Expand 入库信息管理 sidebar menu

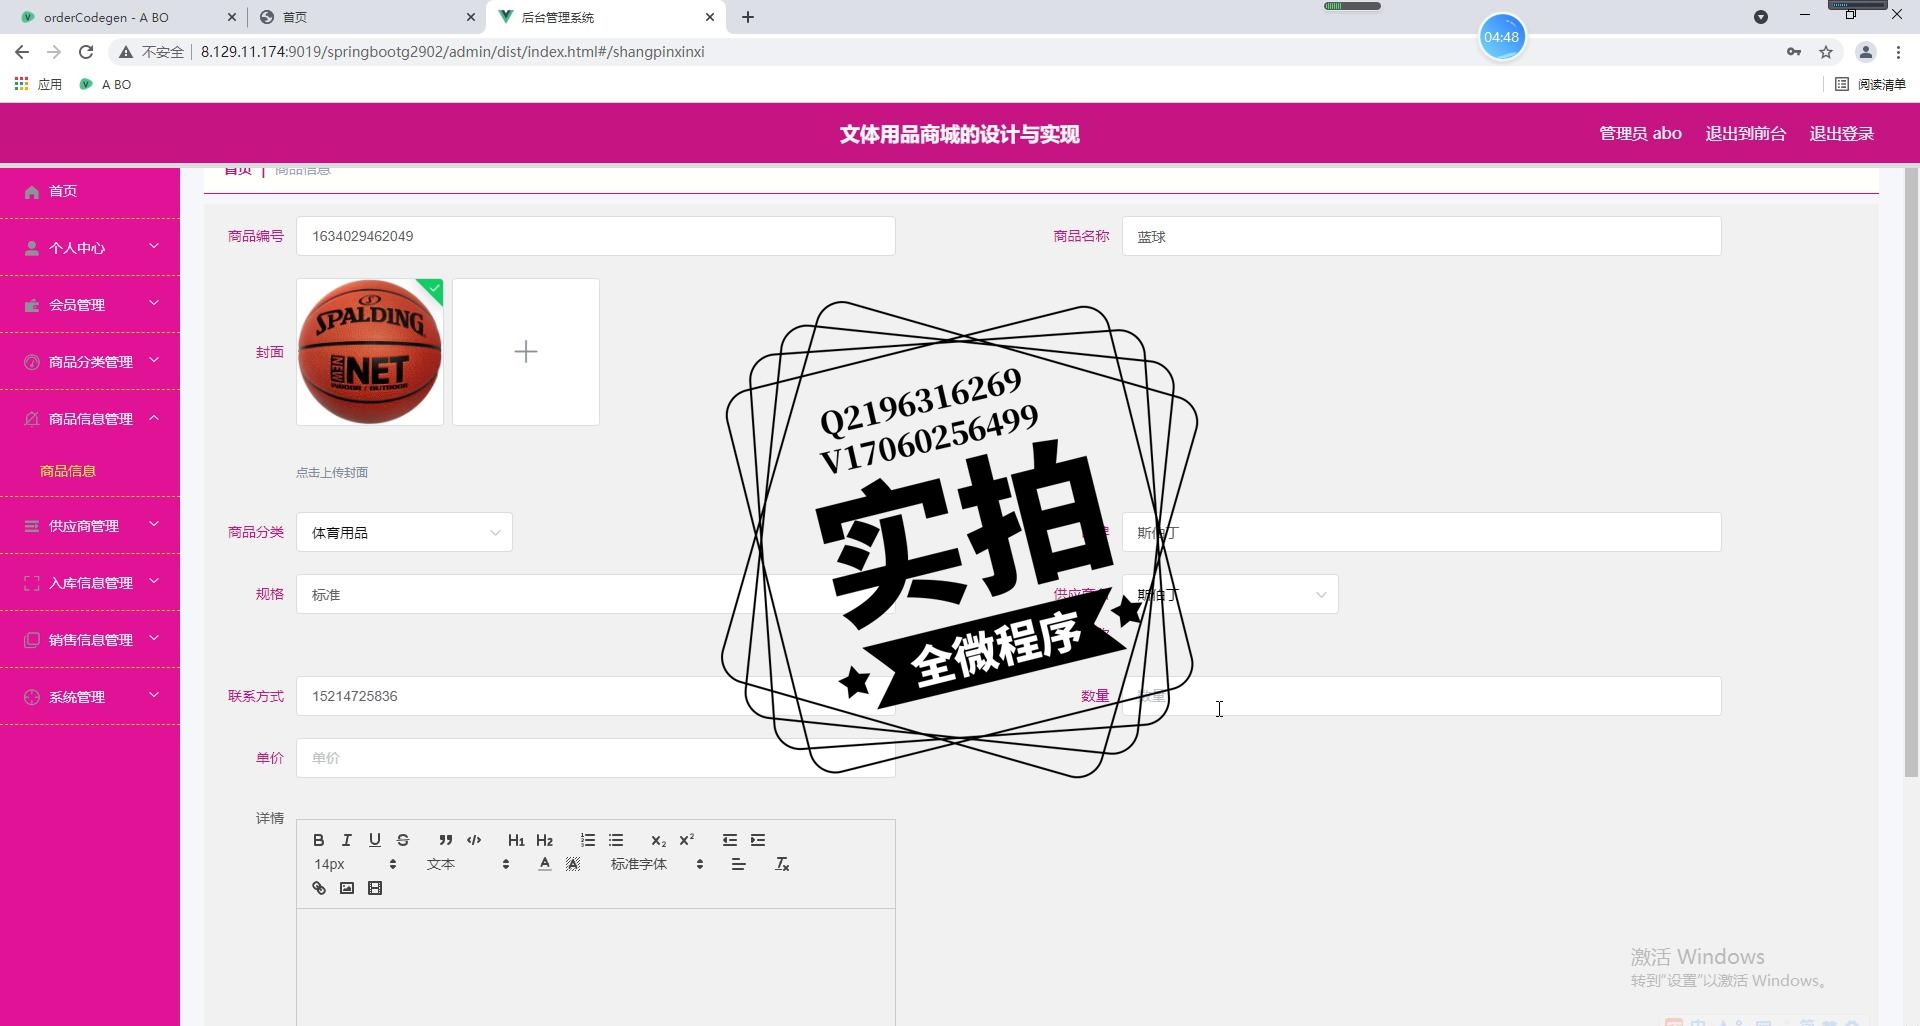click(90, 582)
